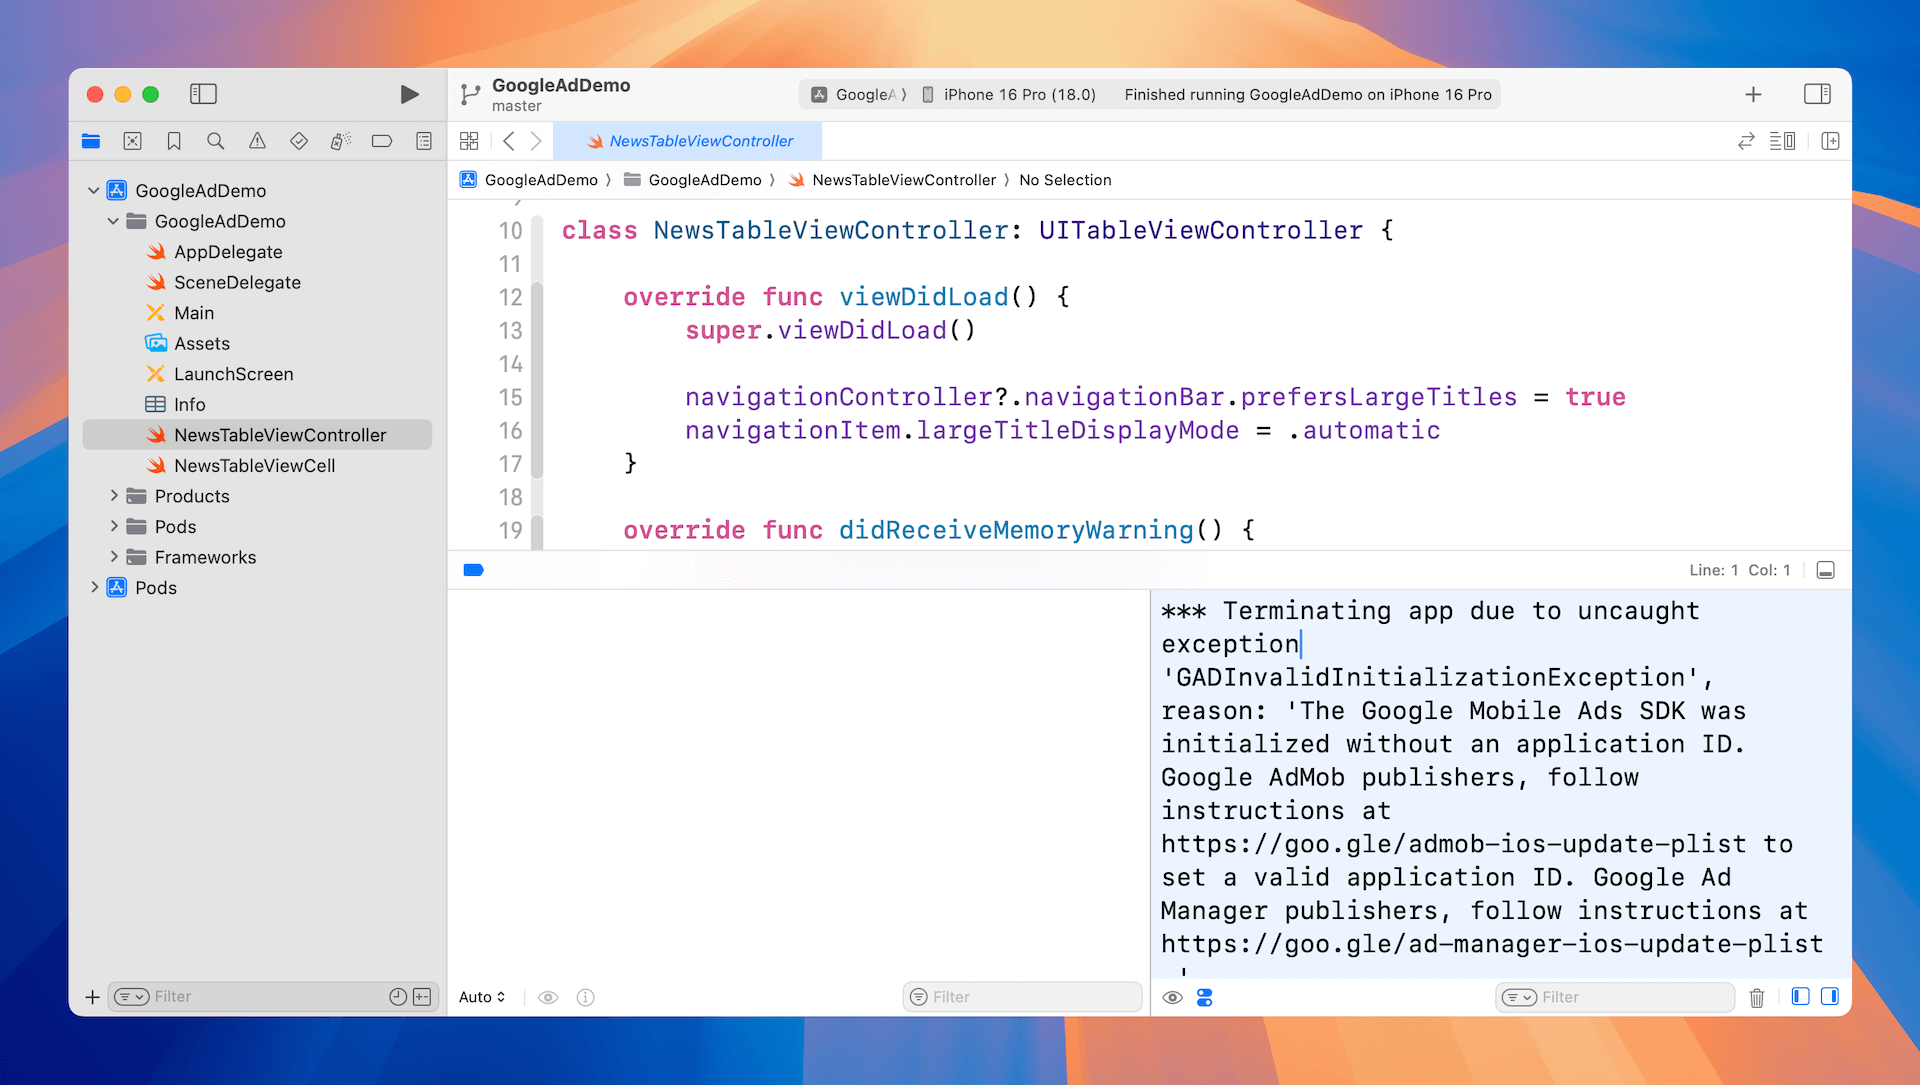Open NewsTableViewCell file in navigator
Screen dimensions: 1920x1085
click(x=254, y=466)
